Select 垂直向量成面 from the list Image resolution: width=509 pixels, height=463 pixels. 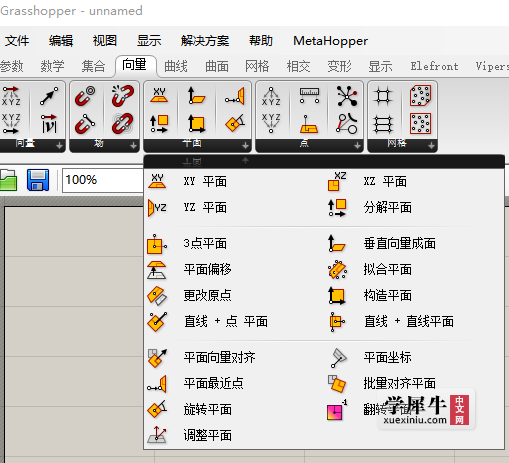[x=399, y=244]
